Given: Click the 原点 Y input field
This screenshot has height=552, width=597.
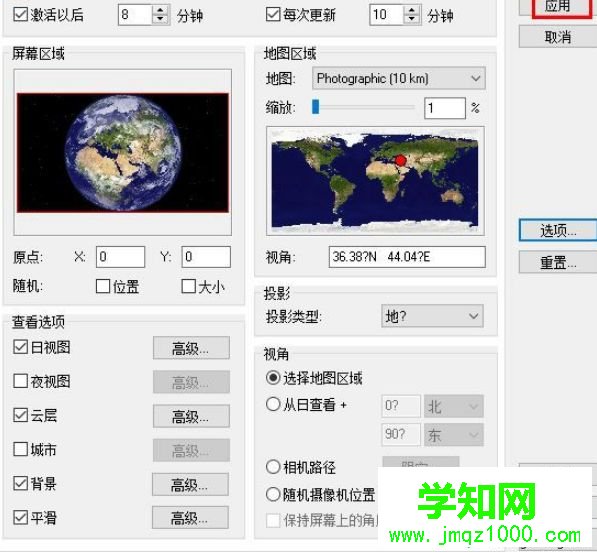Looking at the screenshot, I should 206,257.
